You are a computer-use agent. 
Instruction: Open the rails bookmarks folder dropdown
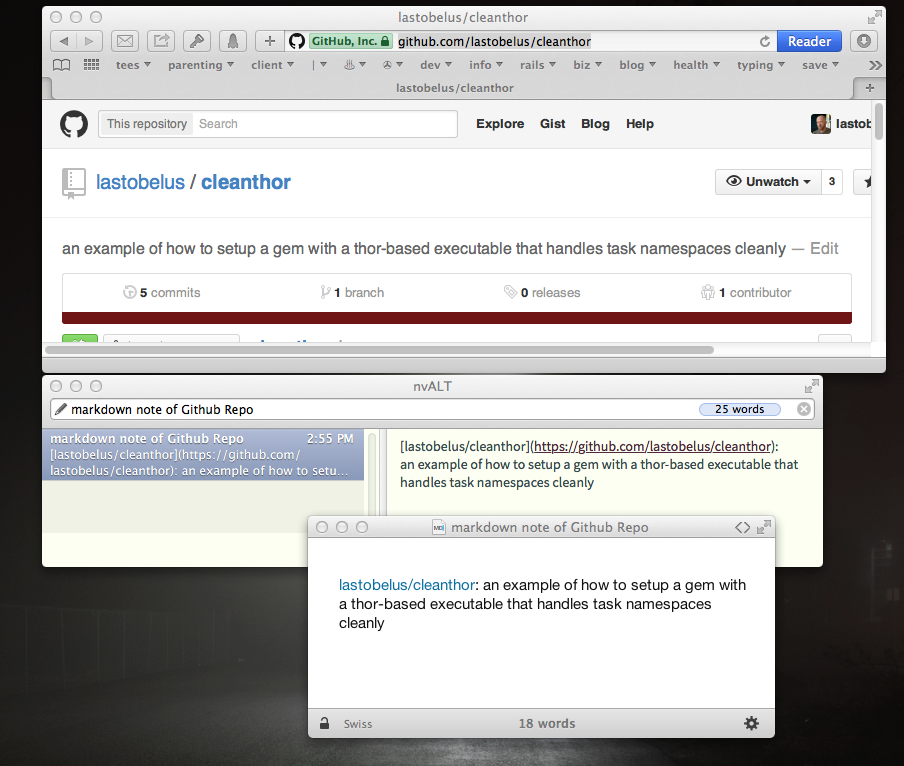click(x=536, y=65)
